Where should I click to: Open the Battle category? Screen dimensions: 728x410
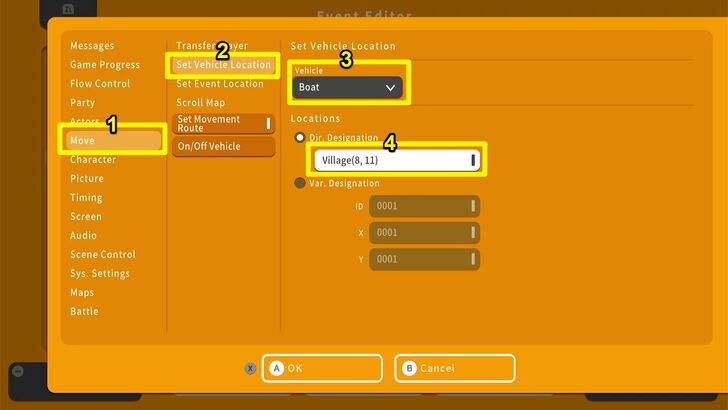[84, 312]
